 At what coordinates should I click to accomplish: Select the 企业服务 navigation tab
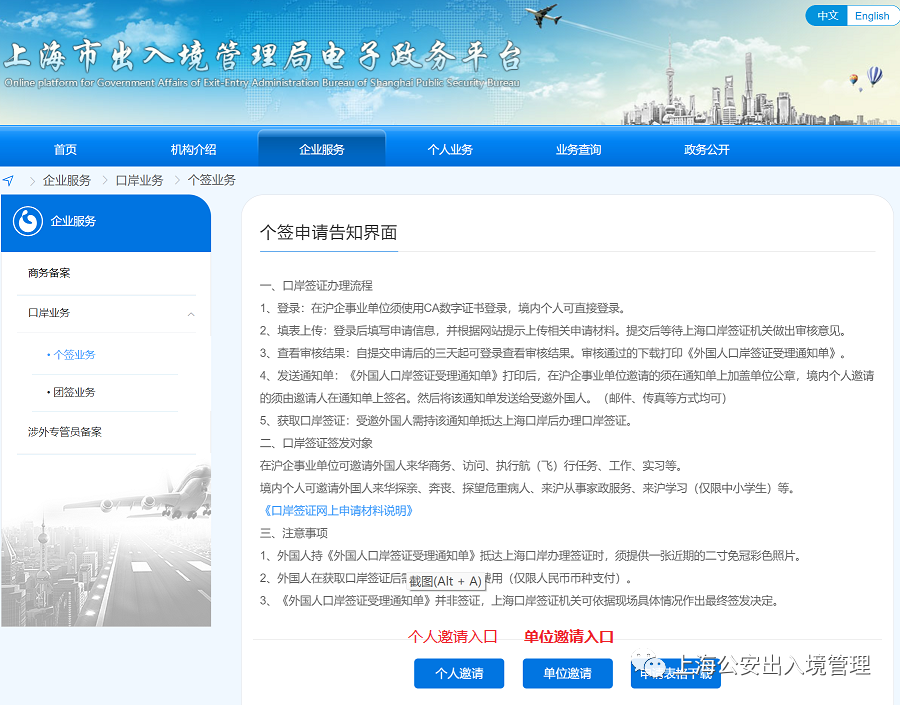pyautogui.click(x=321, y=150)
